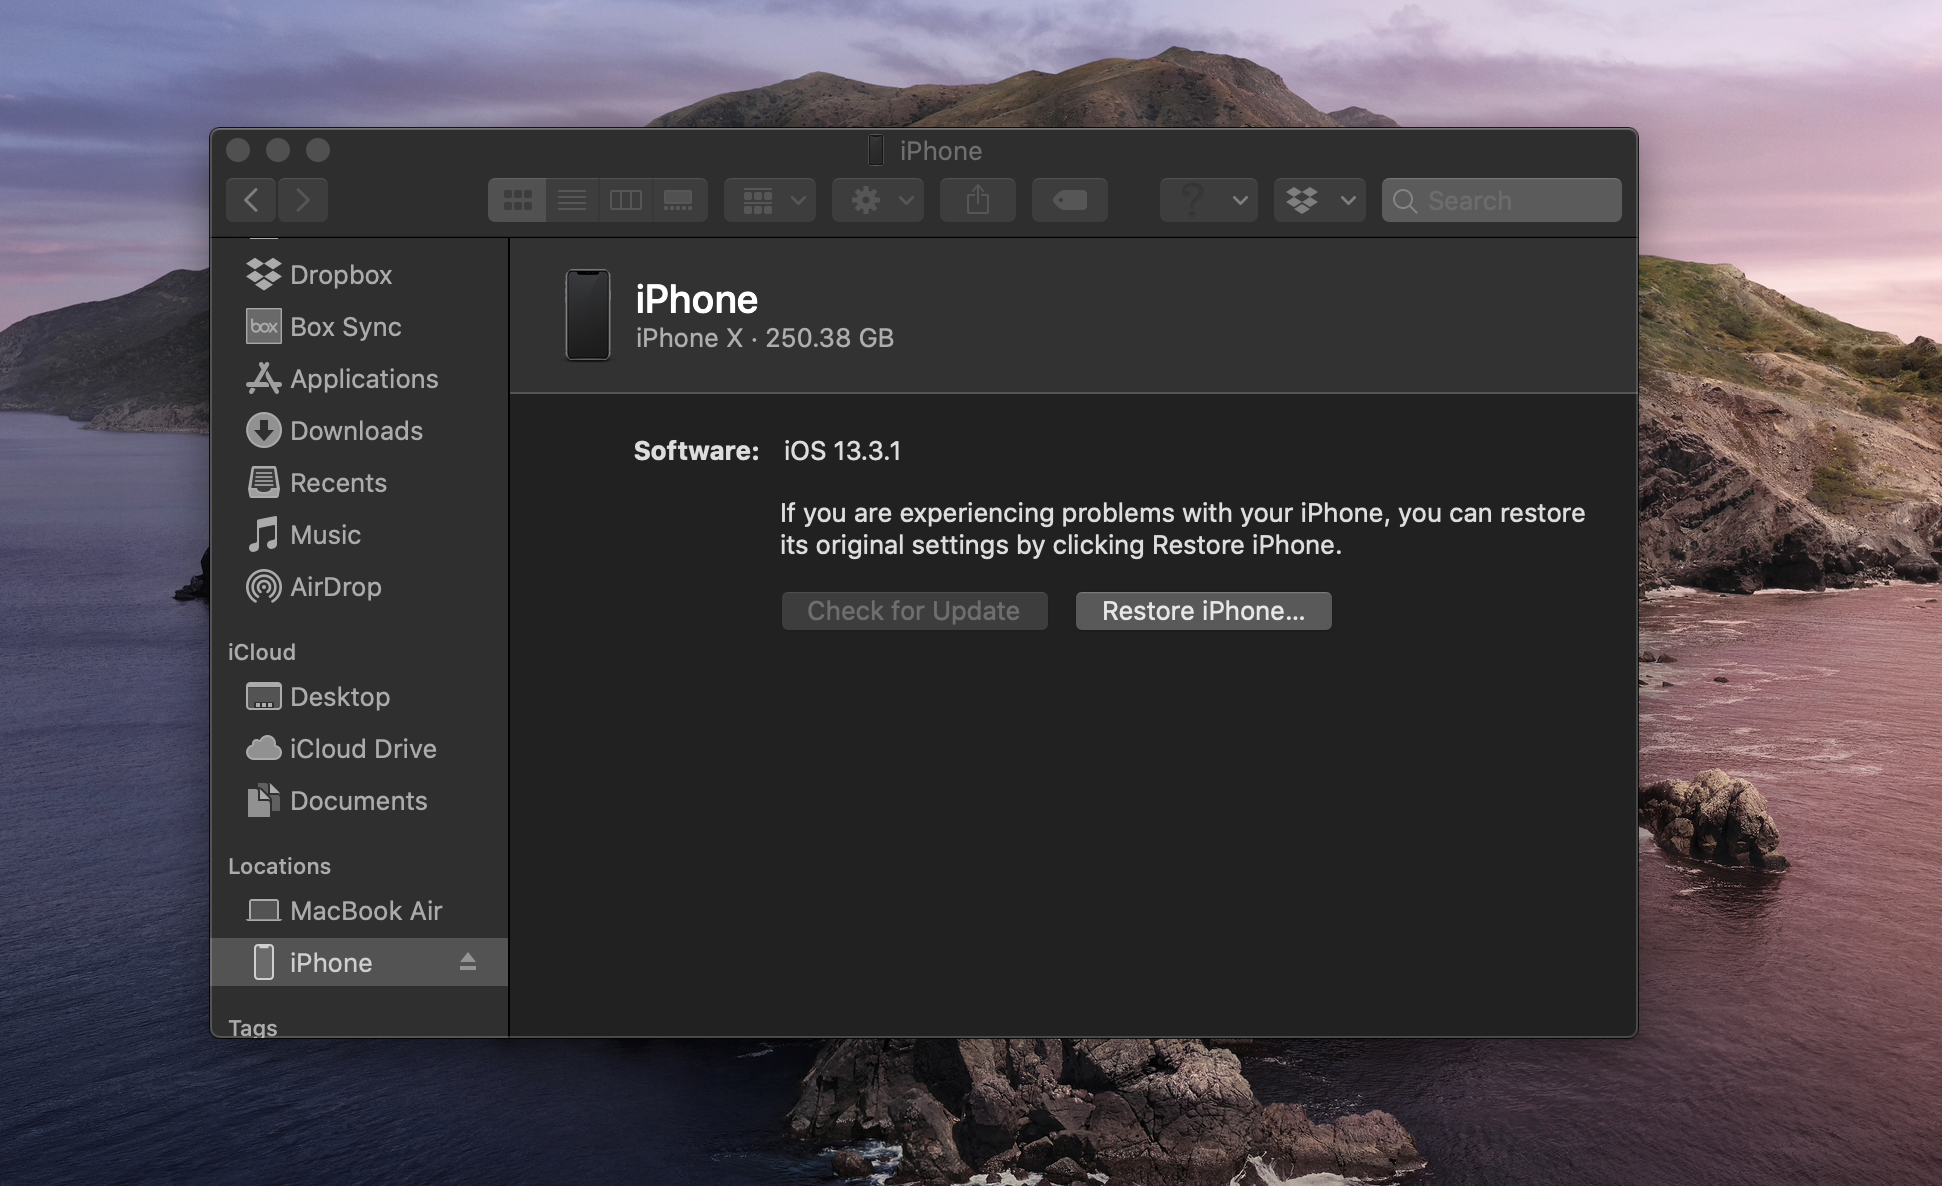
Task: Open AirDrop from the sidebar
Action: [x=335, y=587]
